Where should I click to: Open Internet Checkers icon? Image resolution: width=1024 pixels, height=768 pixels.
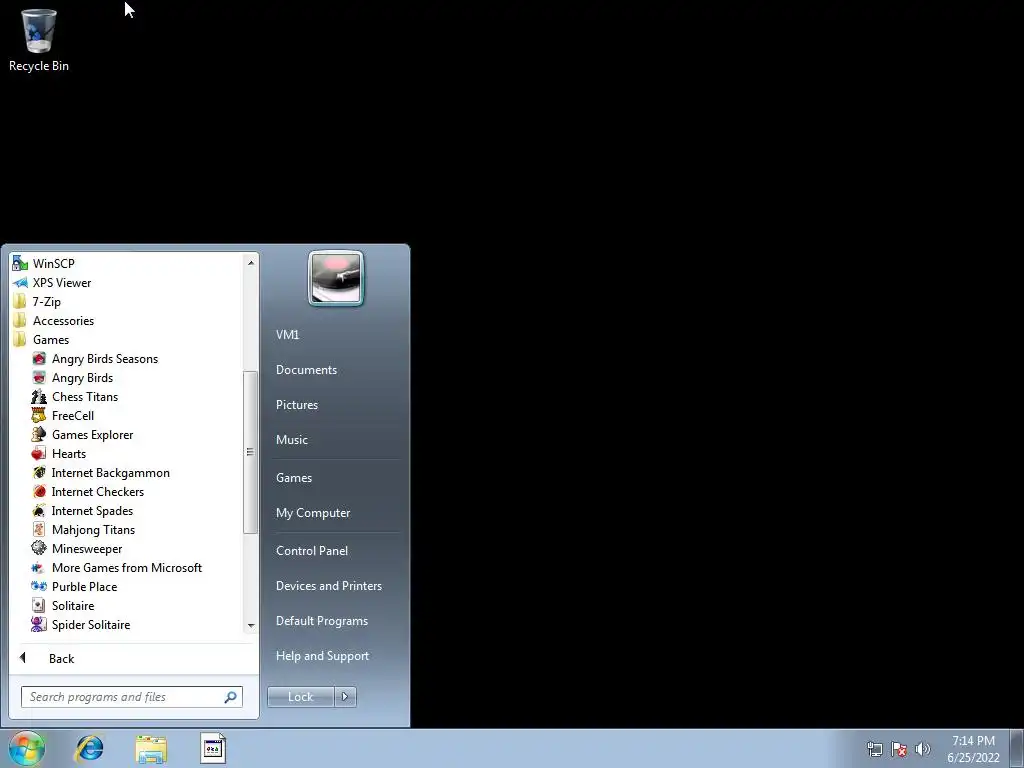tap(39, 491)
